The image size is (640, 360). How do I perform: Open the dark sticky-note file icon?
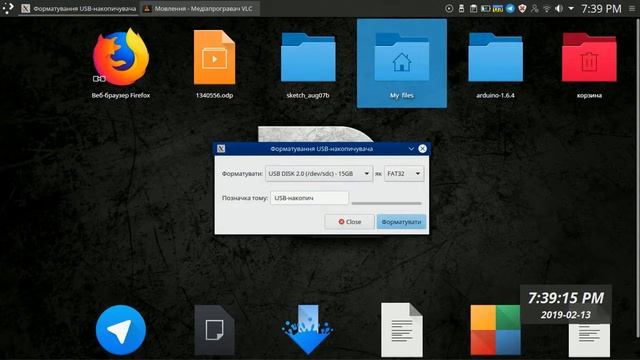click(x=214, y=330)
